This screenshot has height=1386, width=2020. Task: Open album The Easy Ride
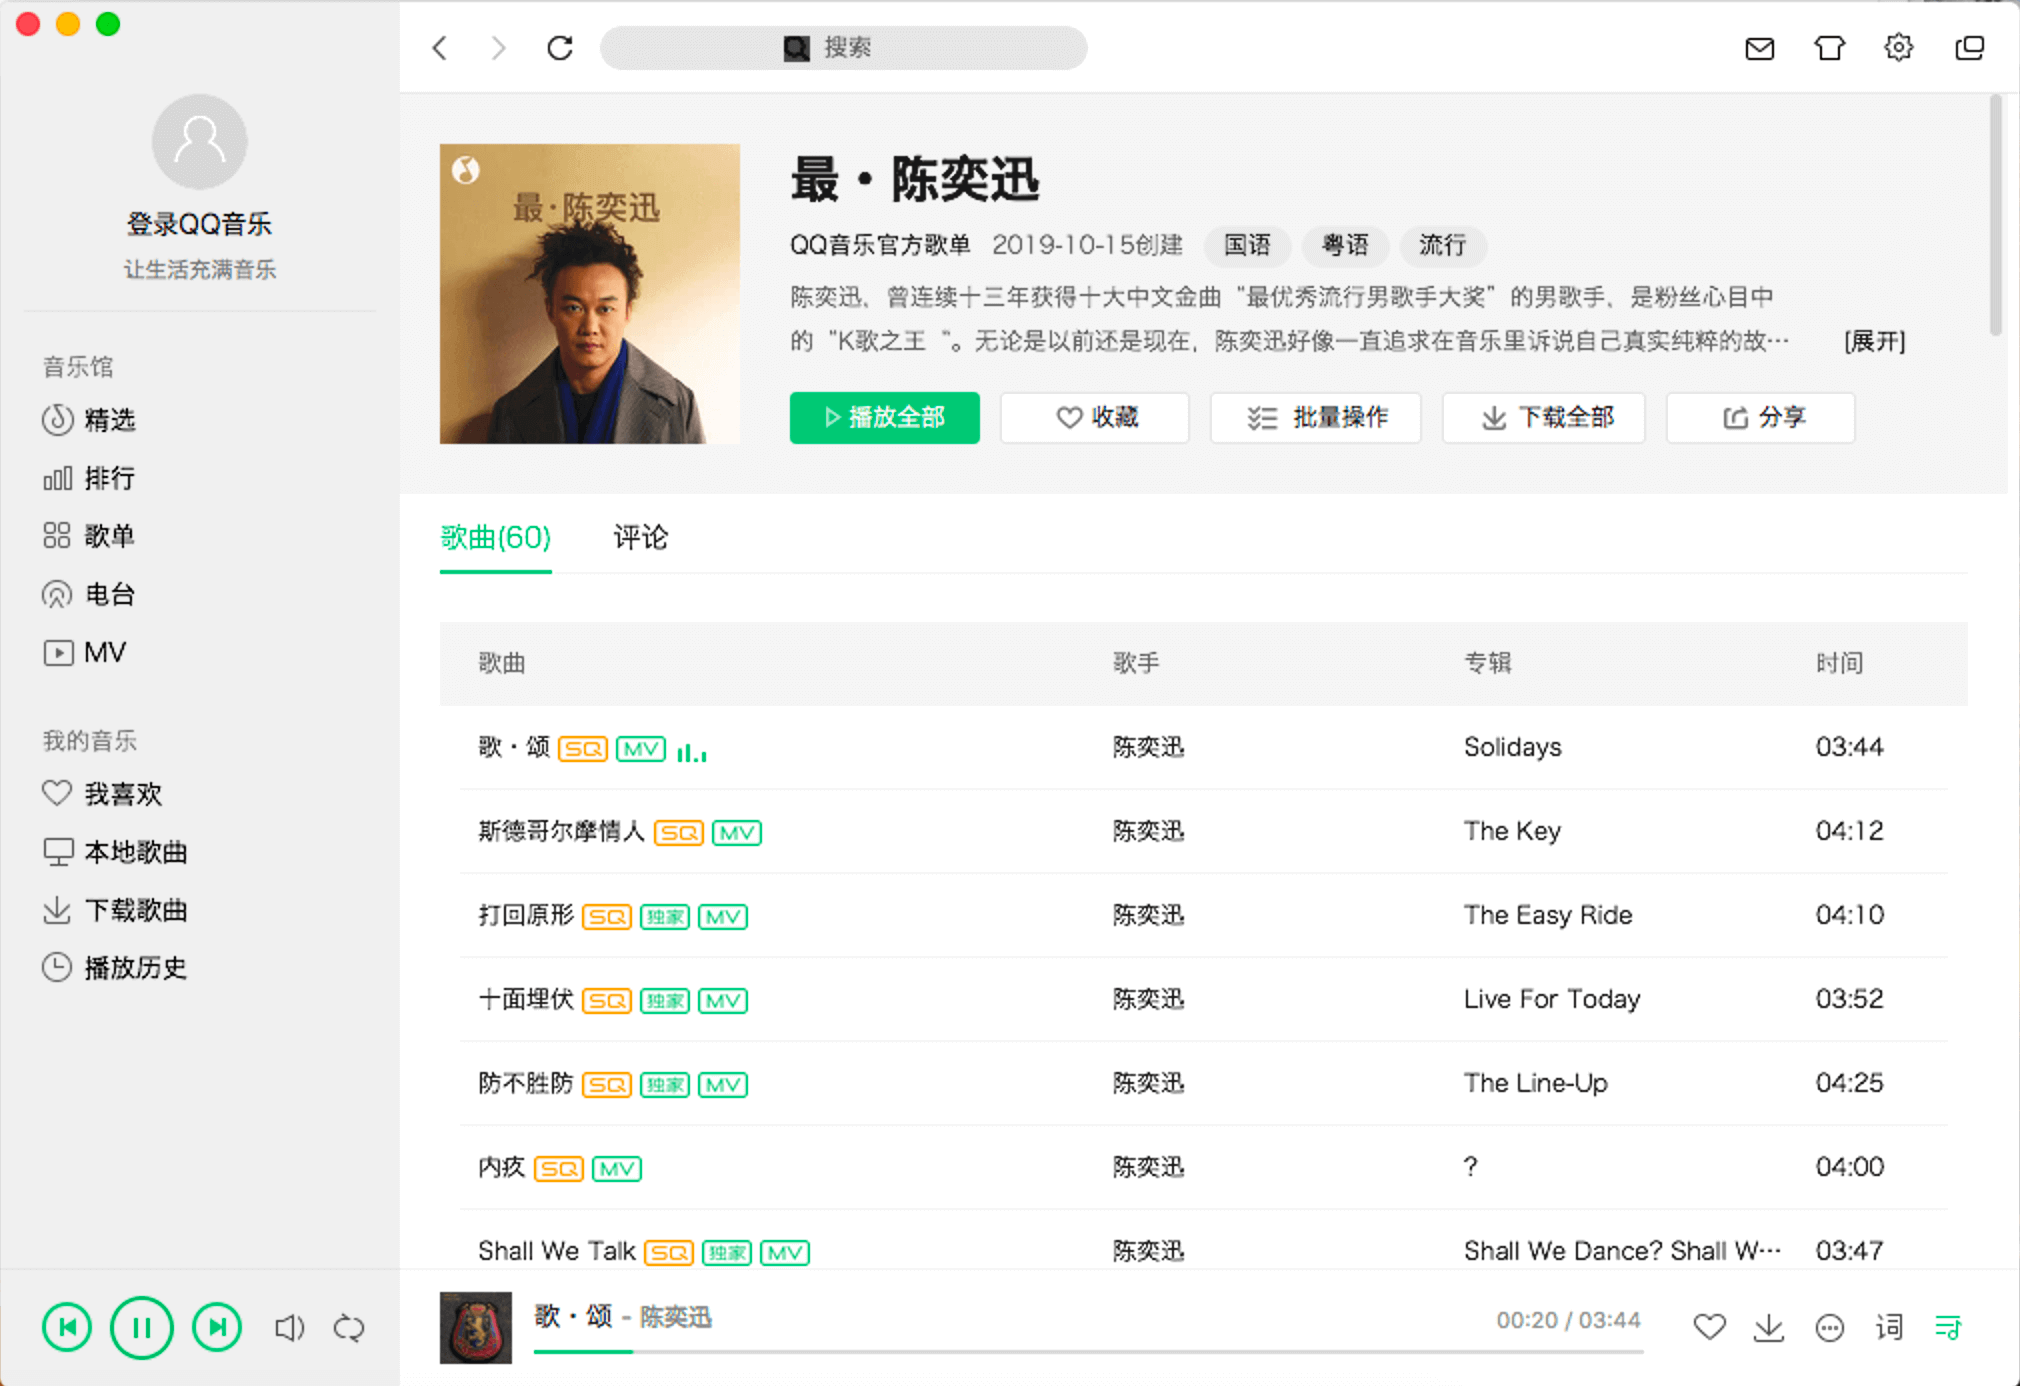pos(1548,915)
